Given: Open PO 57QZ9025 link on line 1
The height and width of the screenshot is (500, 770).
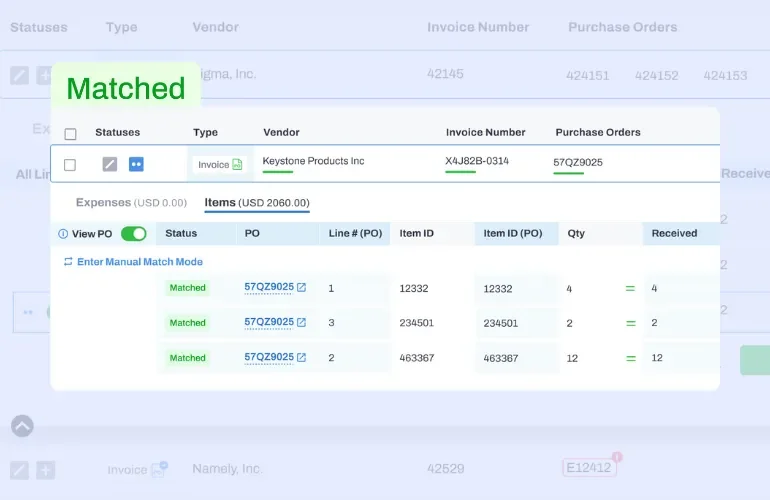Looking at the screenshot, I should pyautogui.click(x=269, y=287).
